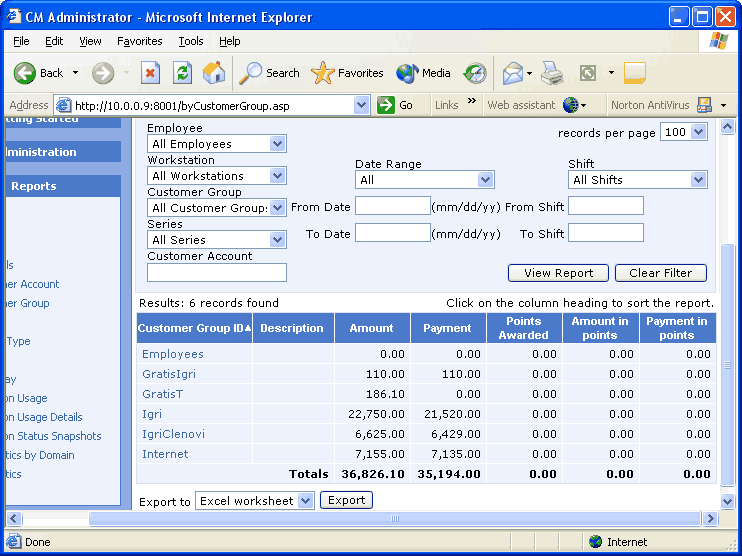Open the Favorites star icon

pyautogui.click(x=323, y=73)
